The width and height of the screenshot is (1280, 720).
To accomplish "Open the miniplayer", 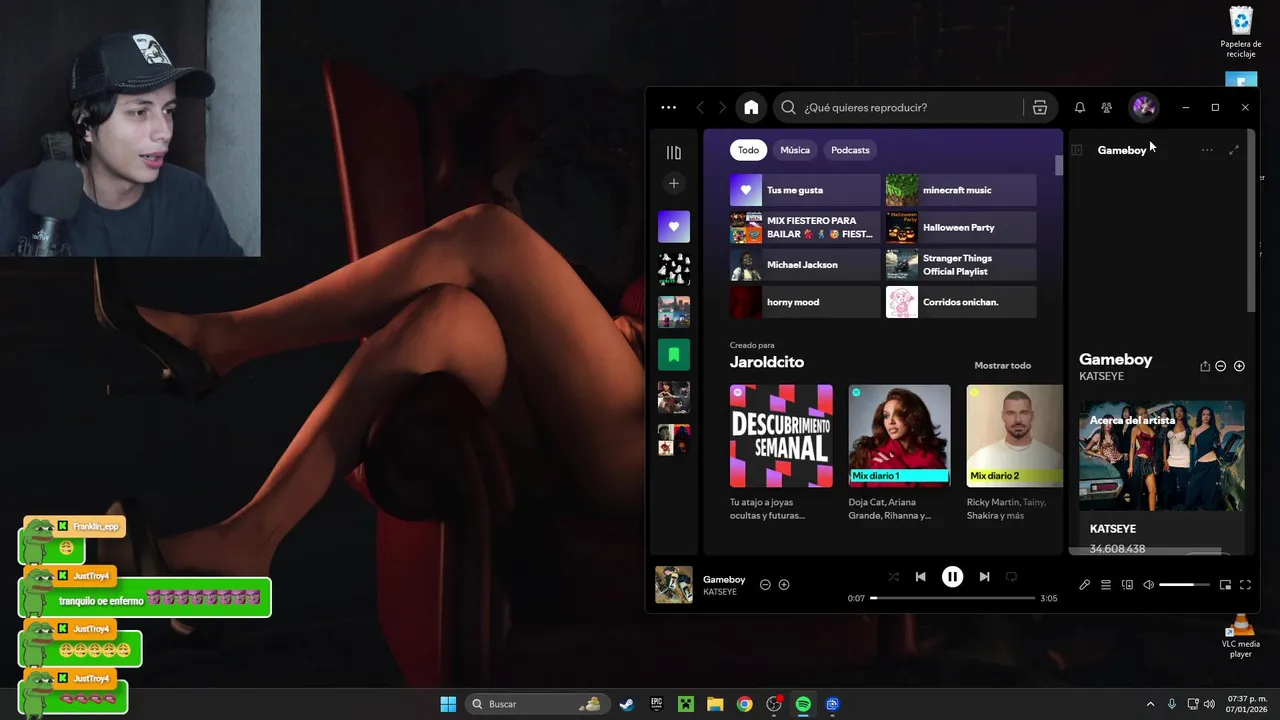I will [x=1225, y=585].
